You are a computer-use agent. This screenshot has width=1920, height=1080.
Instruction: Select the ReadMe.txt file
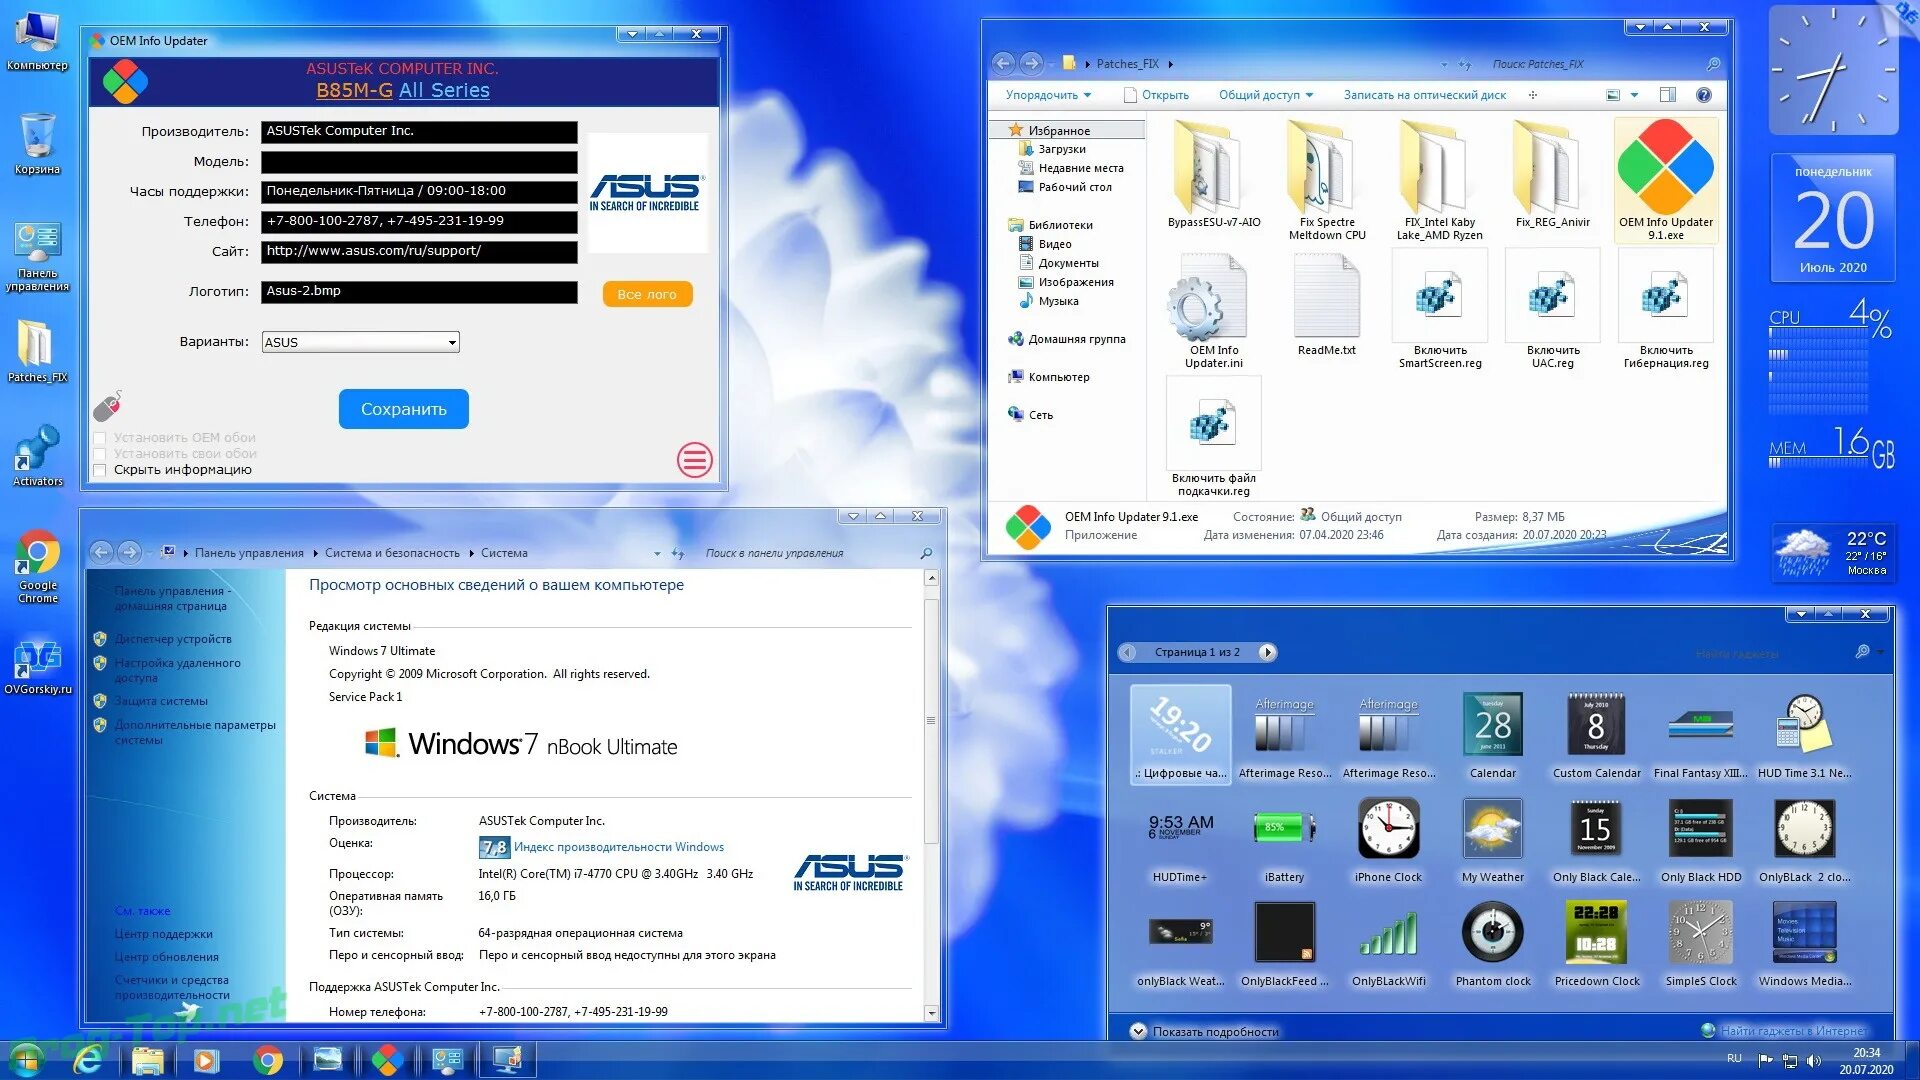coord(1326,305)
